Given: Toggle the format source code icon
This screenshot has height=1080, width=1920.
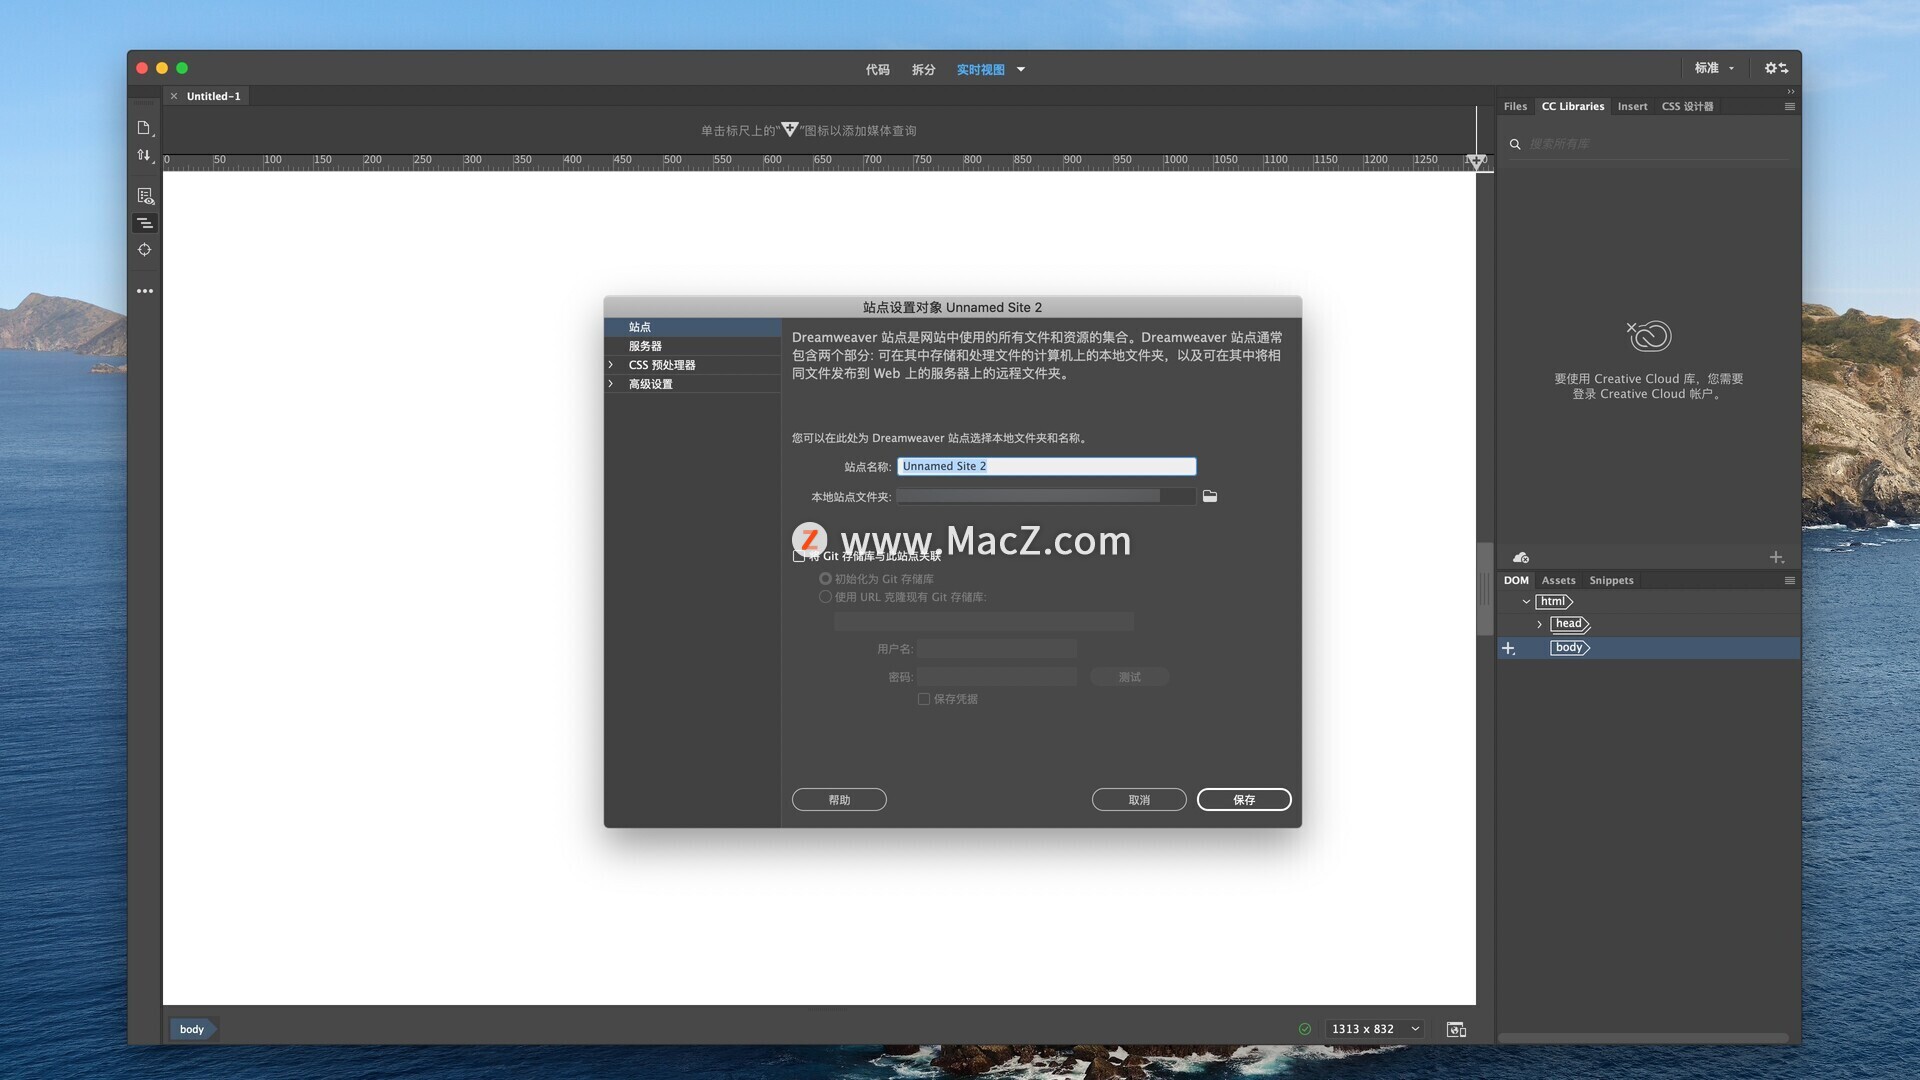Looking at the screenshot, I should click(145, 223).
